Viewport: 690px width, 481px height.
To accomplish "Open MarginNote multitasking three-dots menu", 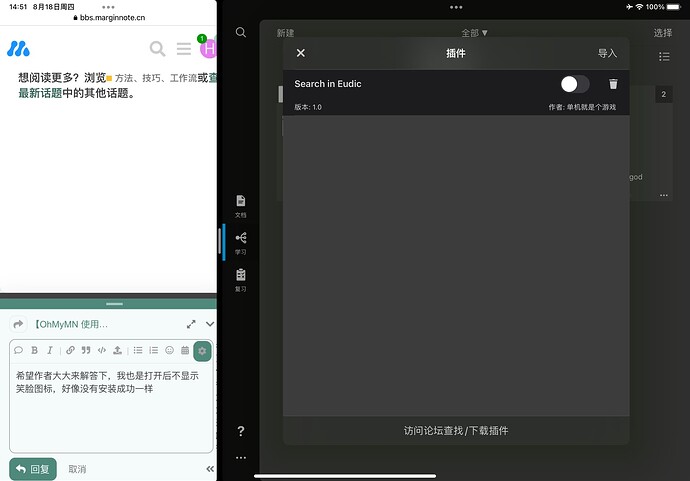I will [x=456, y=7].
